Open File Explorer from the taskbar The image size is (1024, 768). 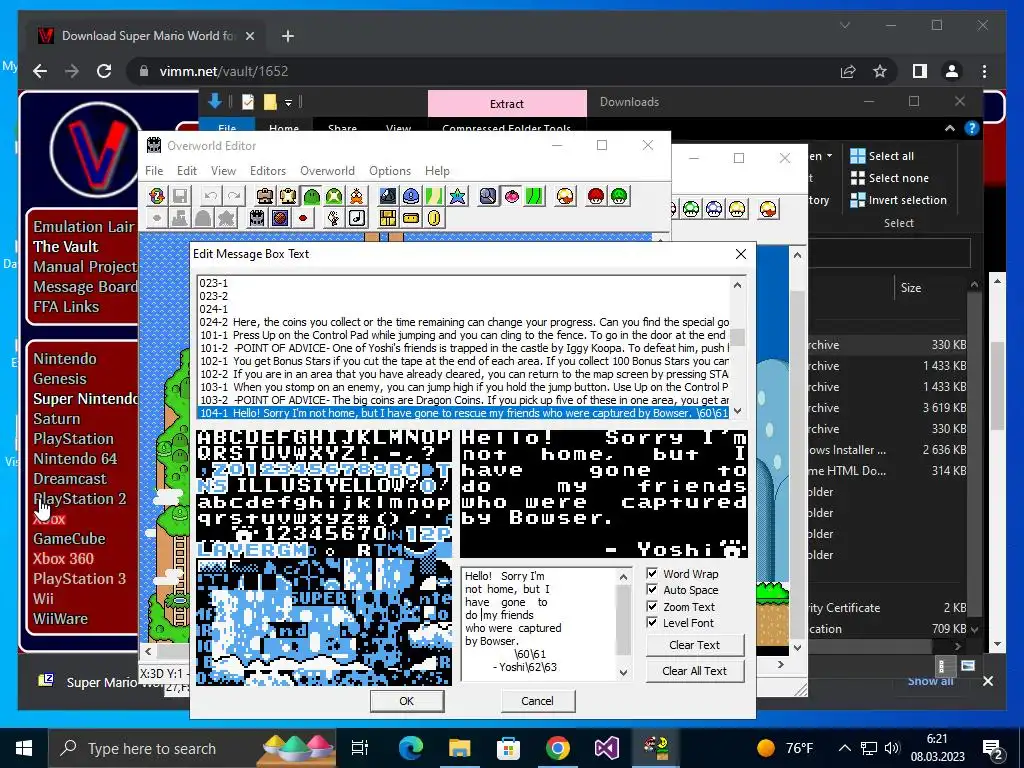[460, 747]
